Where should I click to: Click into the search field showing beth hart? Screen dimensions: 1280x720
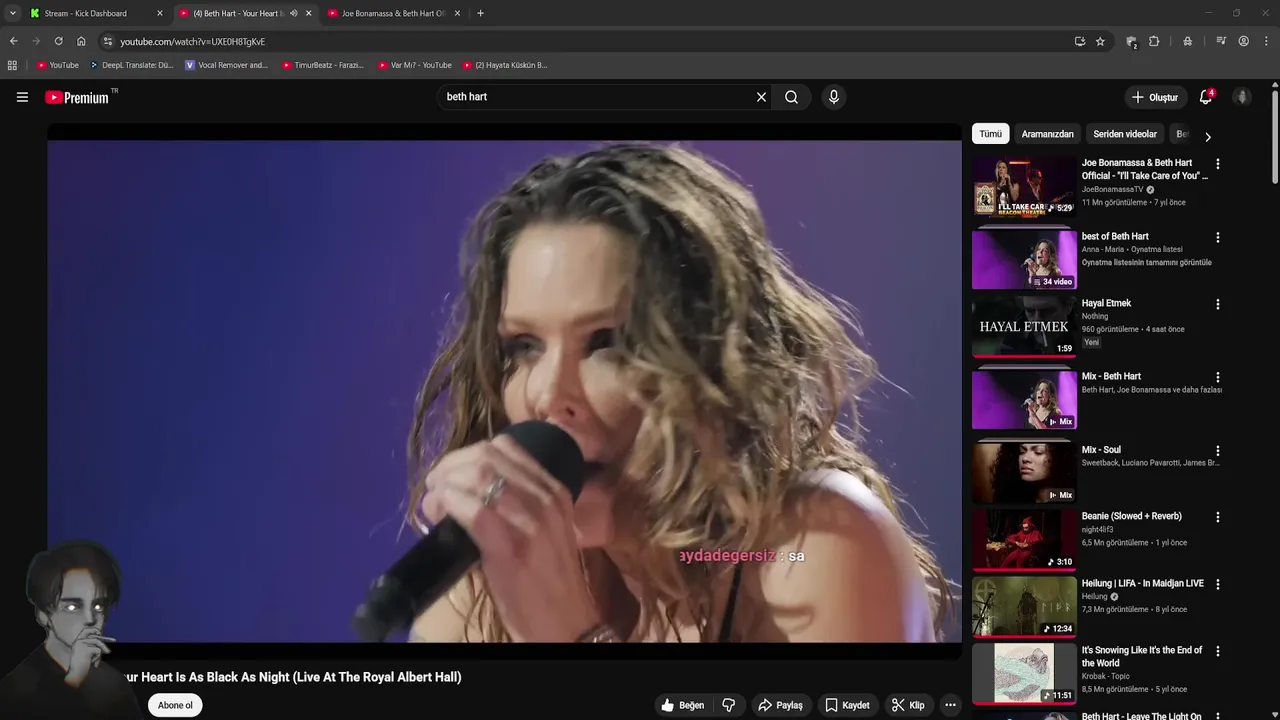[595, 97]
